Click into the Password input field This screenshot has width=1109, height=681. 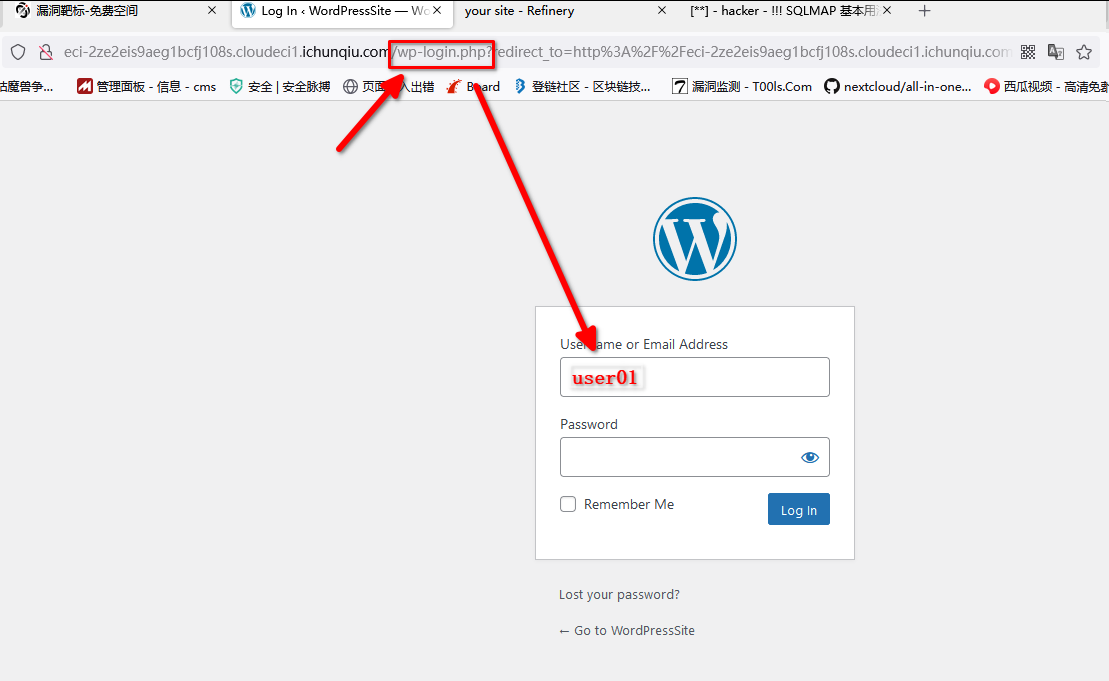[678, 457]
